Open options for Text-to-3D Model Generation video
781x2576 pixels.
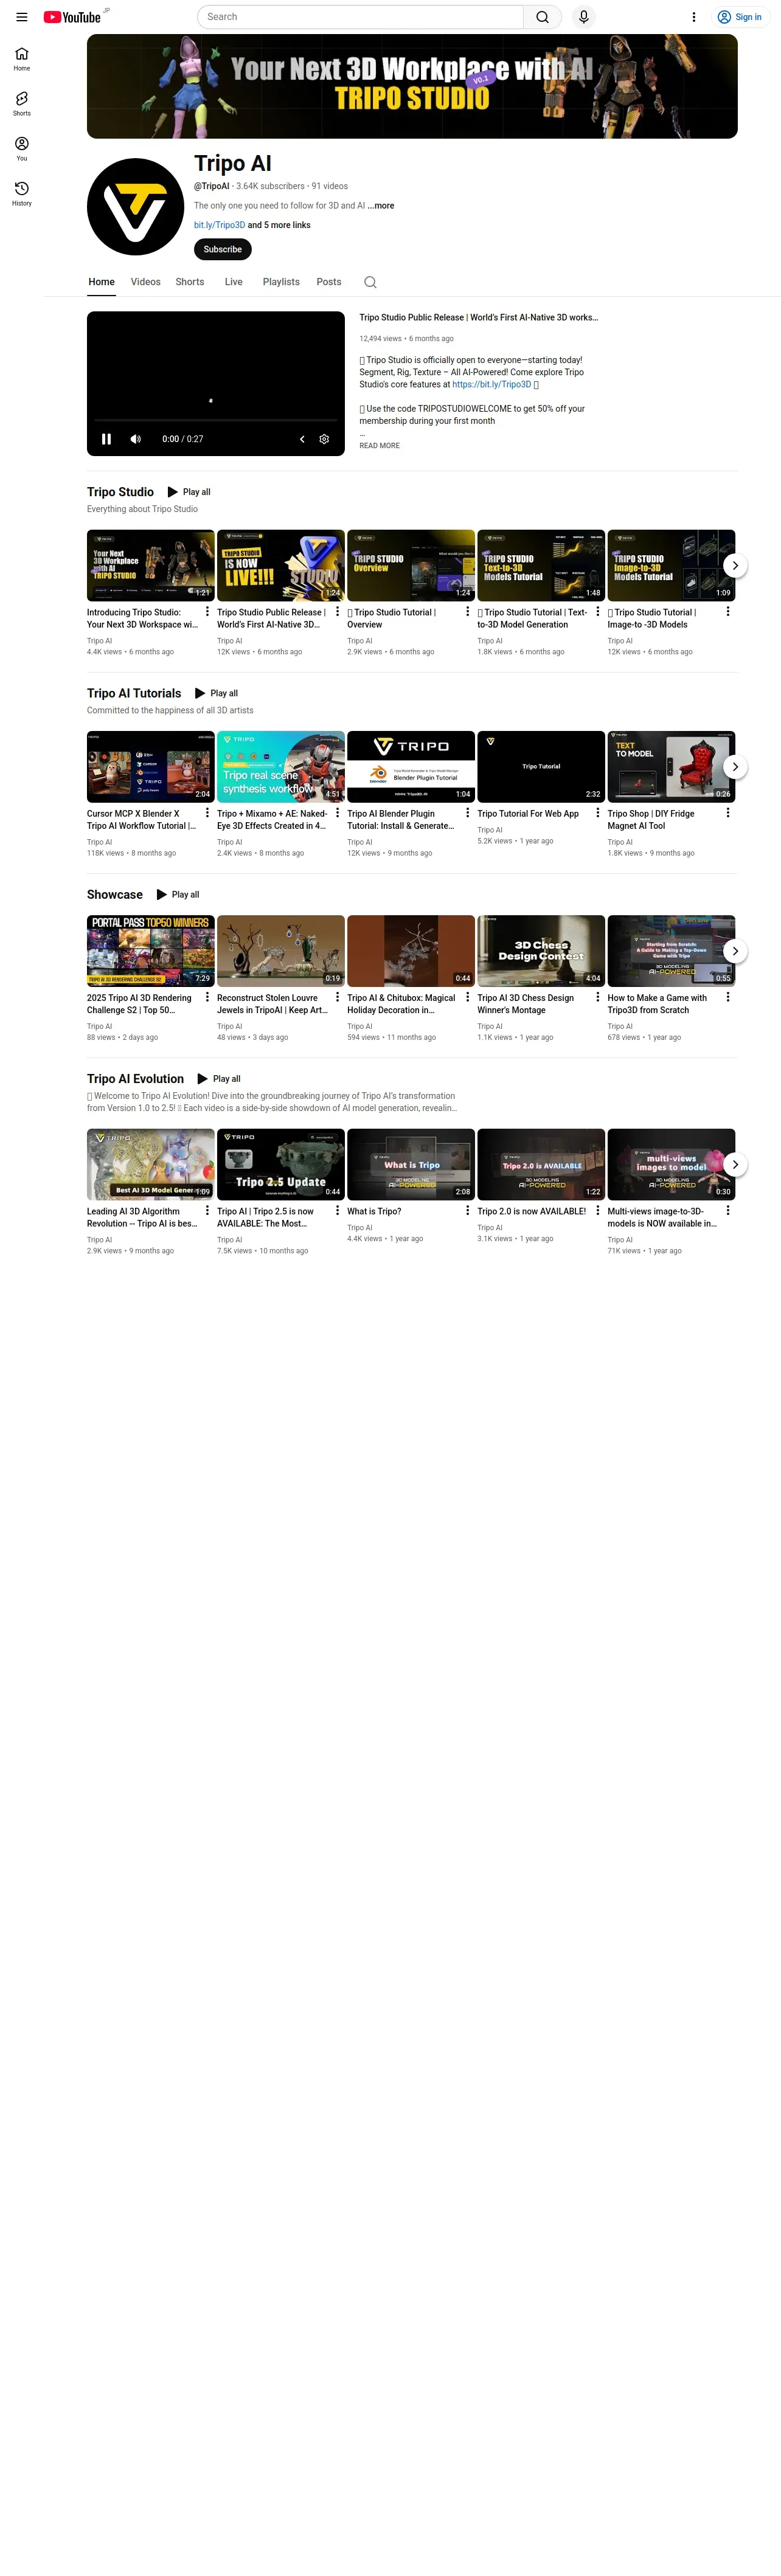pyautogui.click(x=597, y=611)
